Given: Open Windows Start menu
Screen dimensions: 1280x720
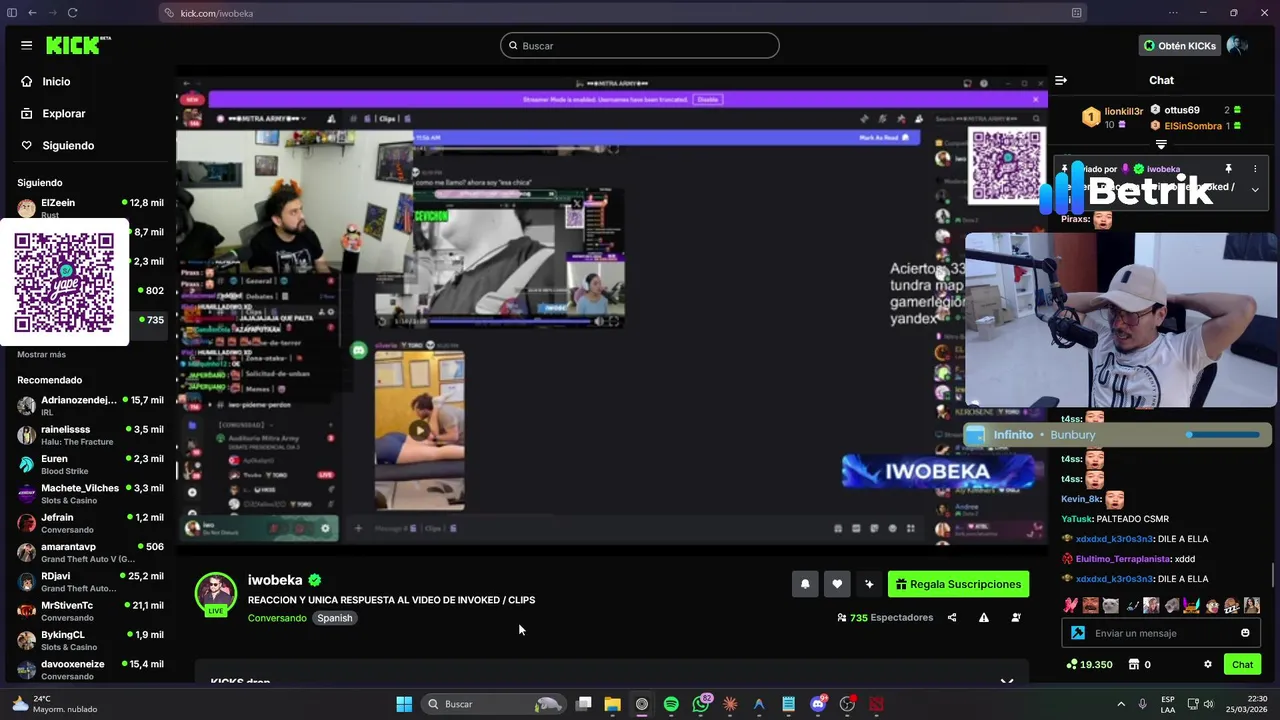Looking at the screenshot, I should tap(404, 704).
